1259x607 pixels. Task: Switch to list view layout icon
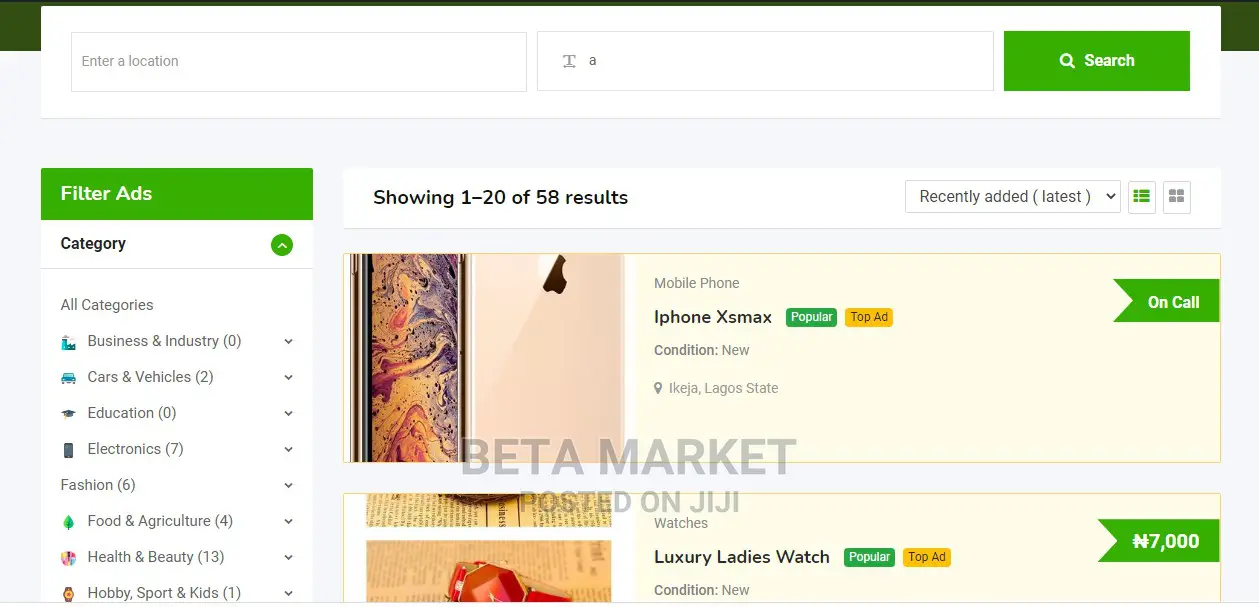tap(1142, 197)
